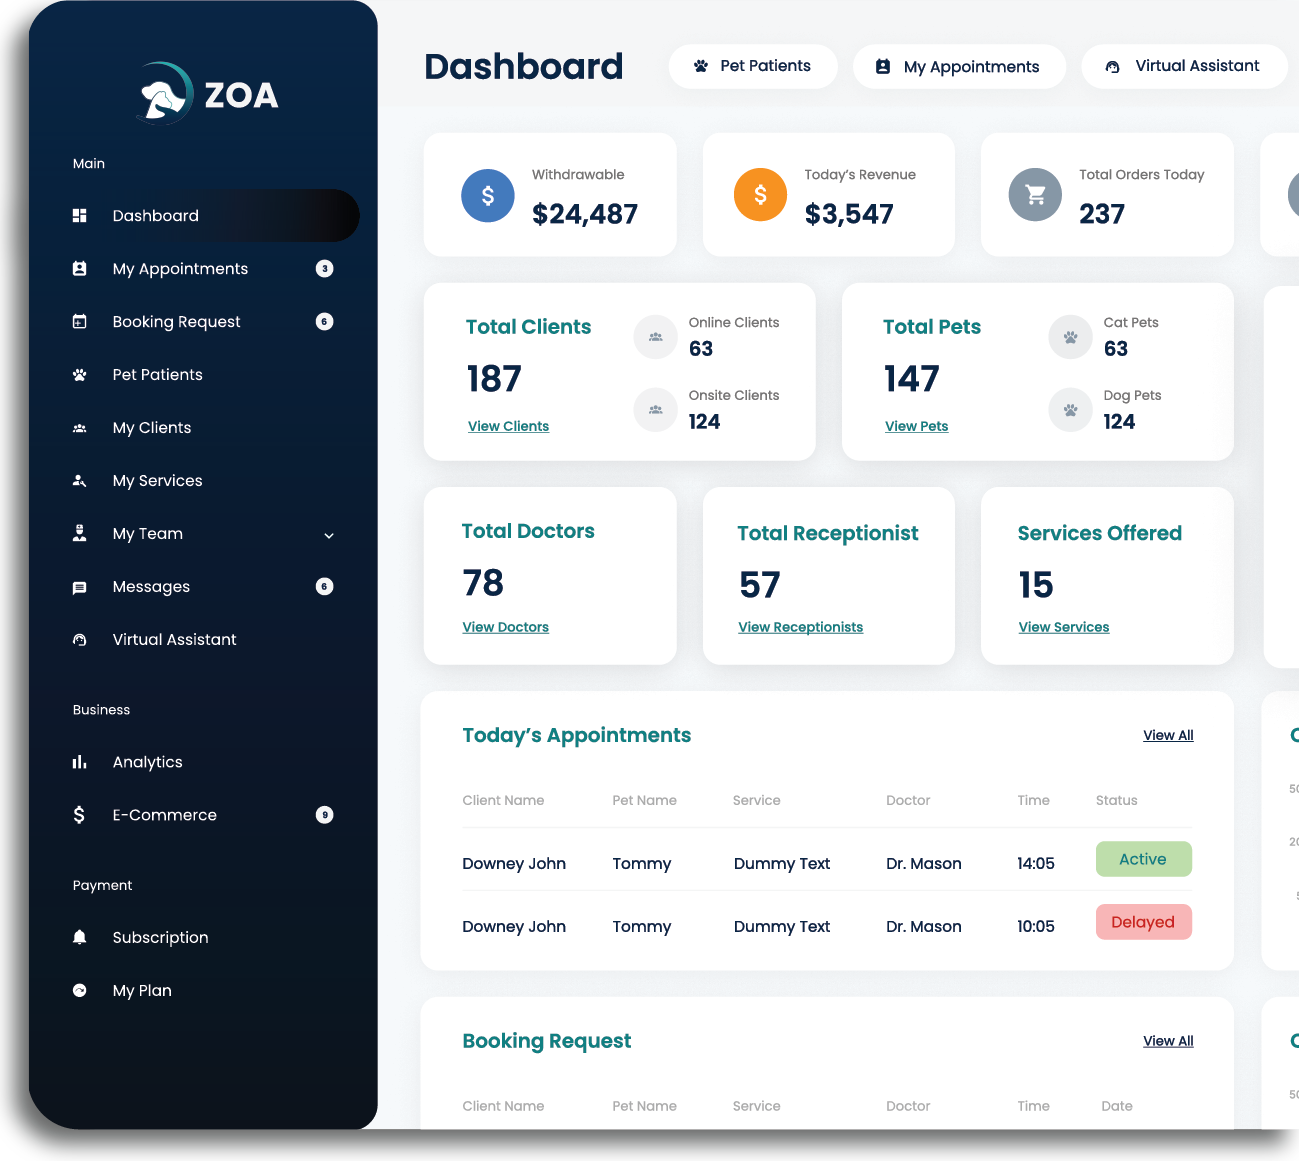Expand the My Team submenu chevron
This screenshot has height=1161, width=1299.
[329, 535]
